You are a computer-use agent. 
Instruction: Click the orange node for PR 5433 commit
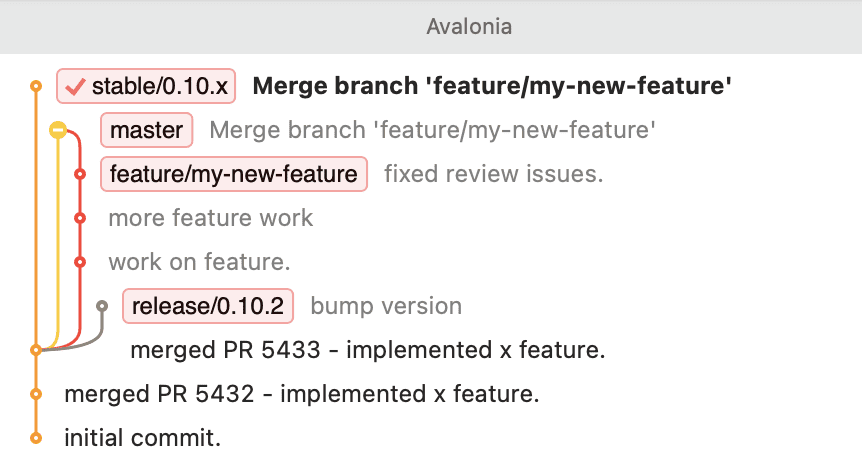click(36, 350)
